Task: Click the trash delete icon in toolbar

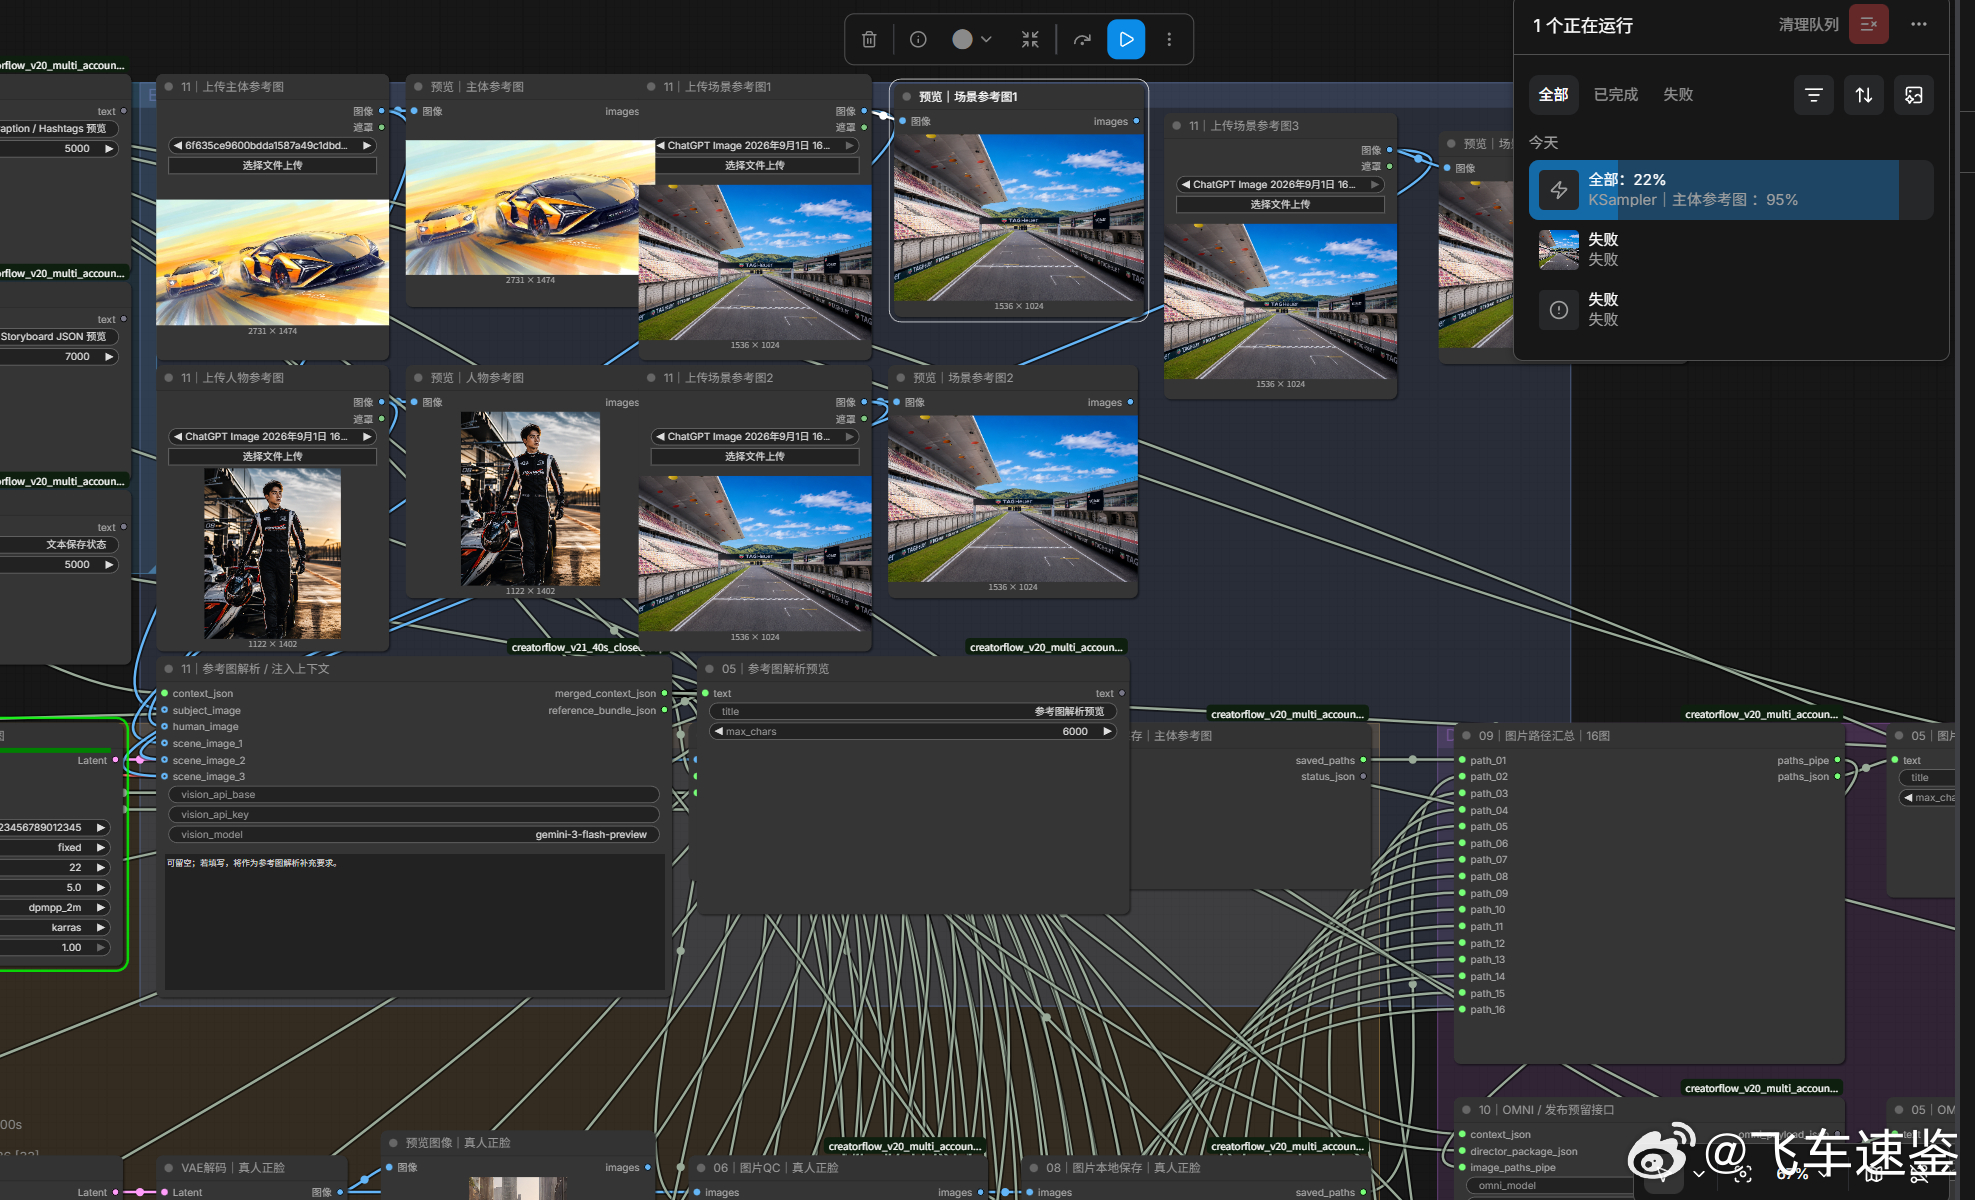Action: 869,39
